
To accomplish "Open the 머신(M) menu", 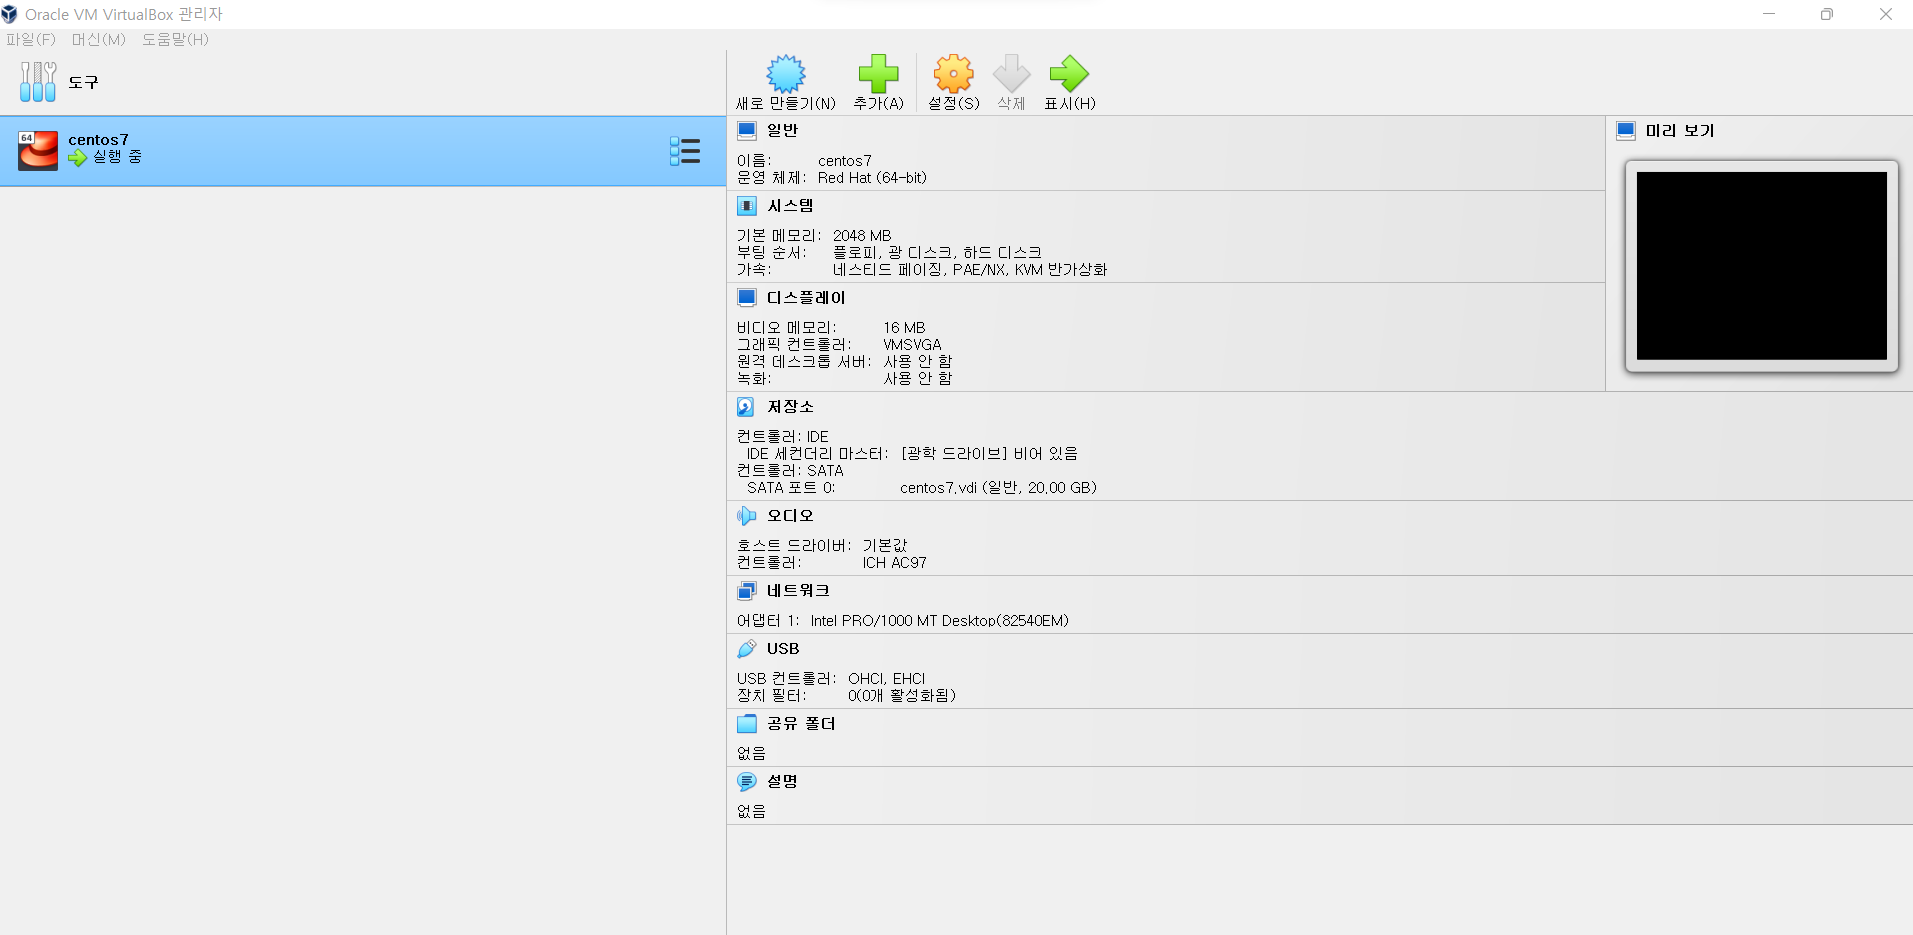I will point(98,39).
